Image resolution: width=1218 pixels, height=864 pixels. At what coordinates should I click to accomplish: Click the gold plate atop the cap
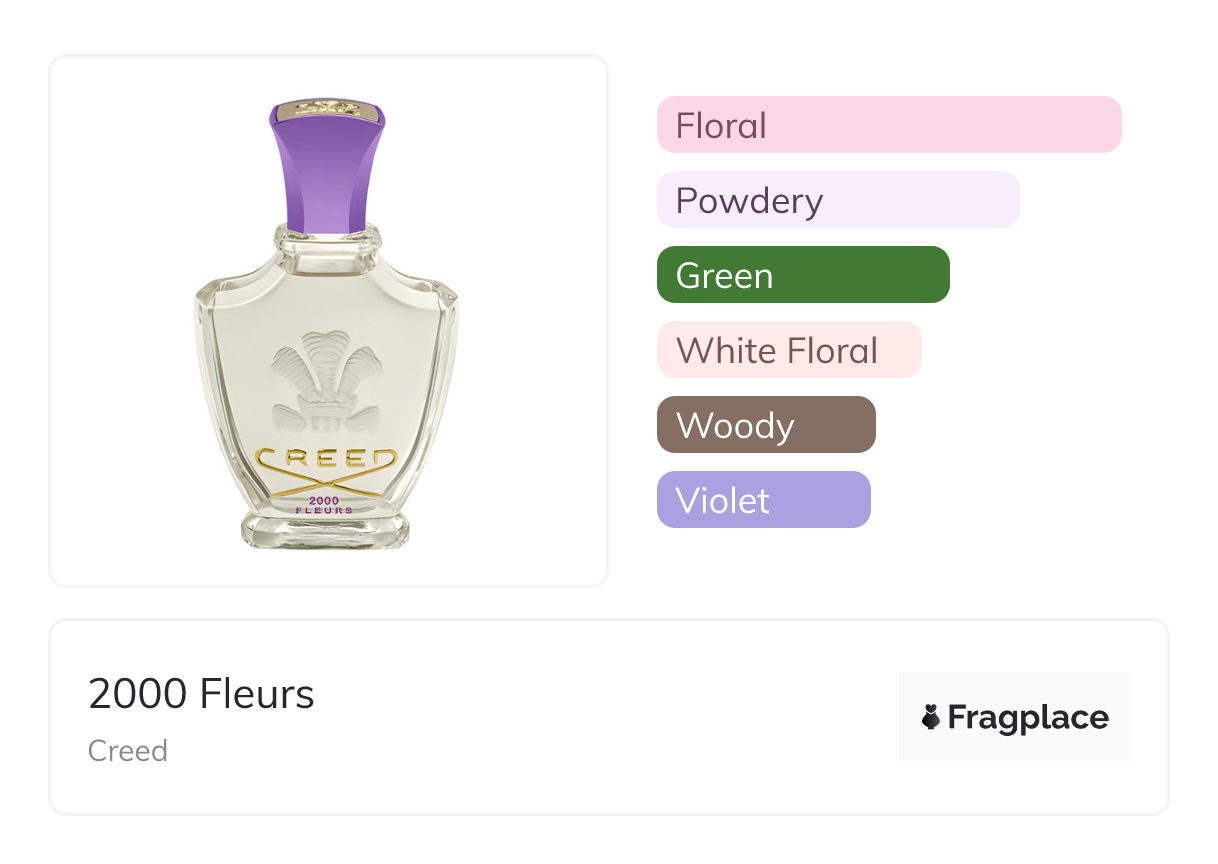(327, 108)
